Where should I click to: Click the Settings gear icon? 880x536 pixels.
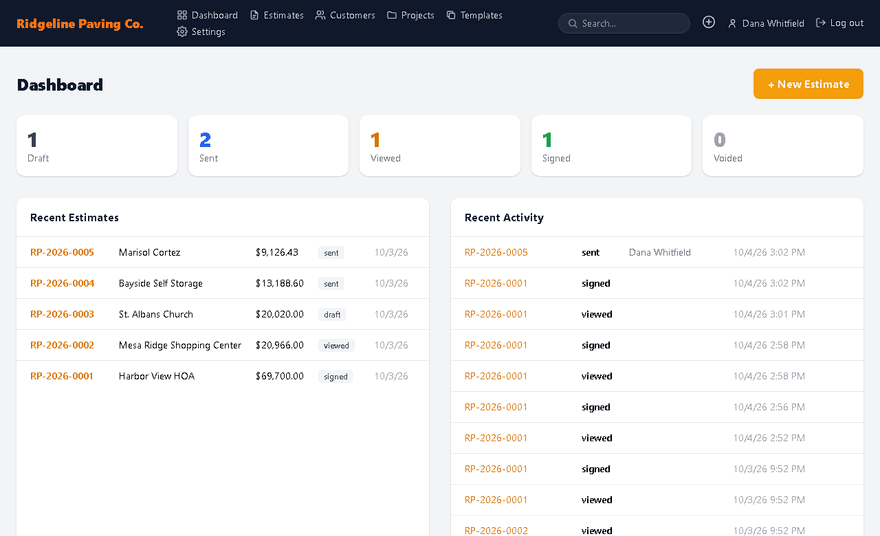click(182, 31)
